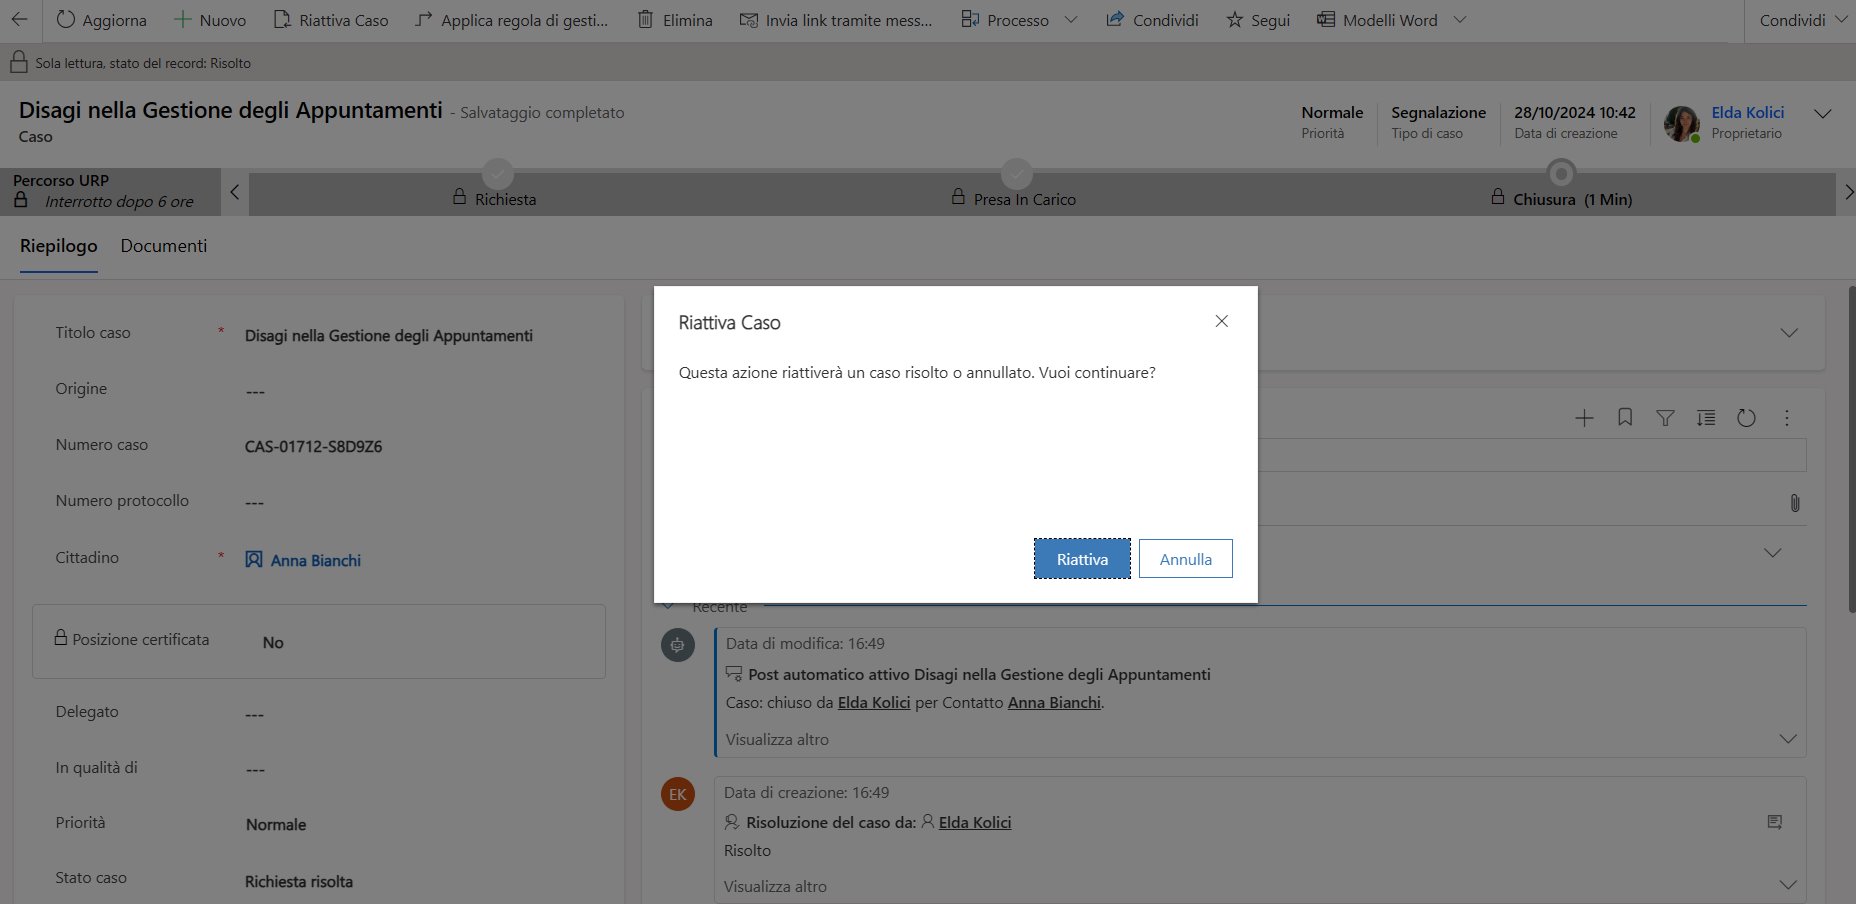Open timeline more options menu
1856x904 pixels.
(1787, 418)
